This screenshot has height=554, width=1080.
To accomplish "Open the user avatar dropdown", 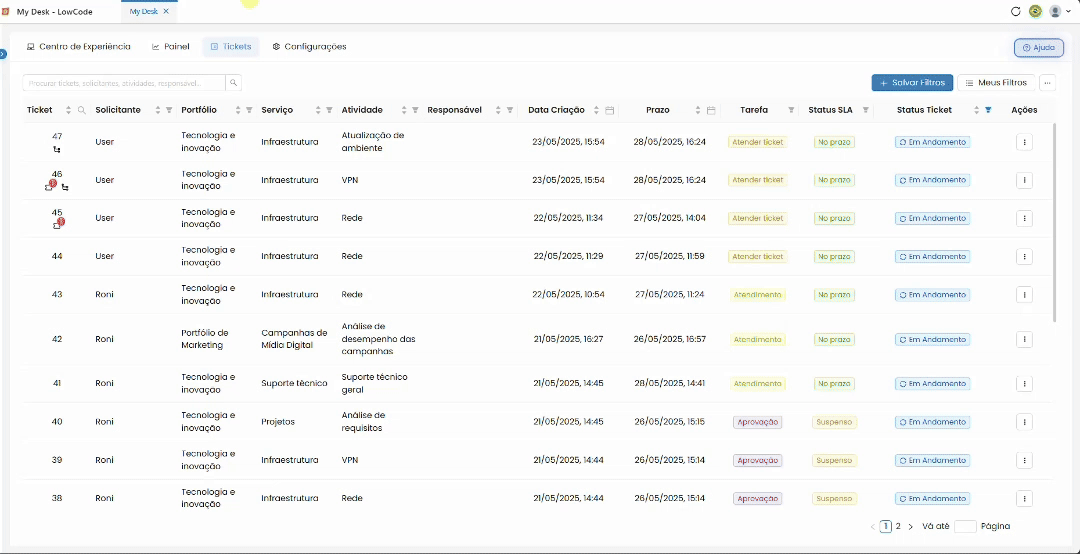I will 1060,11.
